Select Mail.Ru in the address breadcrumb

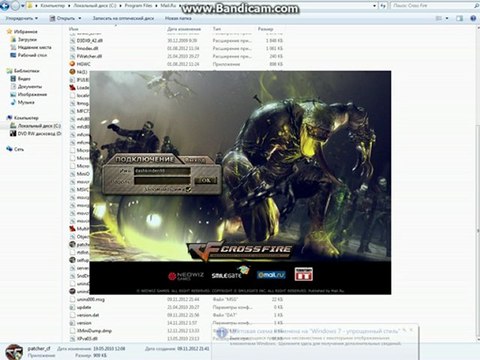[x=168, y=6]
